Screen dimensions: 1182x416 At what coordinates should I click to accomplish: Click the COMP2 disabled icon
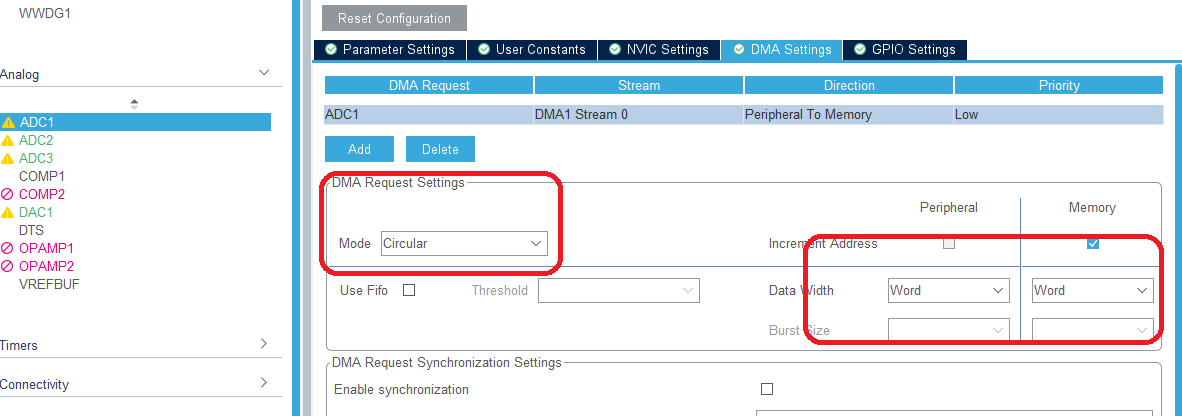[8, 194]
